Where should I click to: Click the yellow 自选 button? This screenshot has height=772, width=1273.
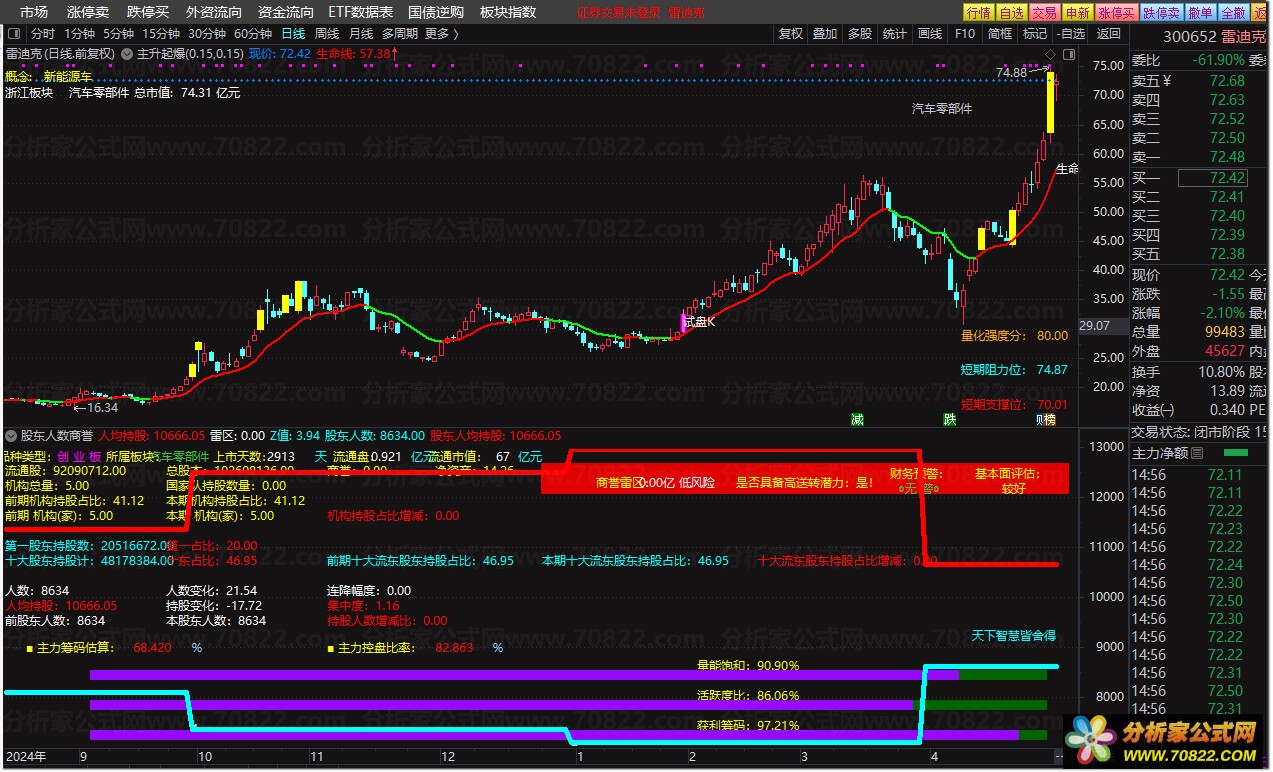1012,12
